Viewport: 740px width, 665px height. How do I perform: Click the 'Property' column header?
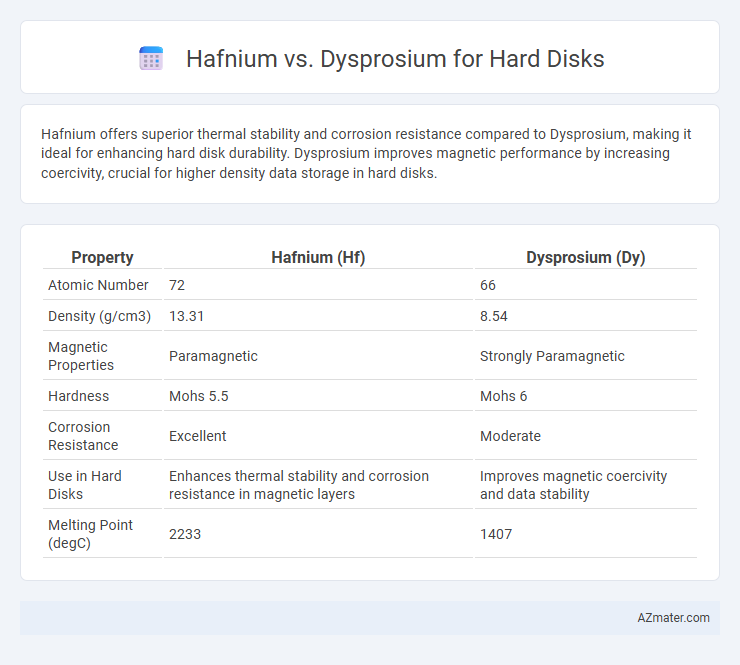click(102, 257)
